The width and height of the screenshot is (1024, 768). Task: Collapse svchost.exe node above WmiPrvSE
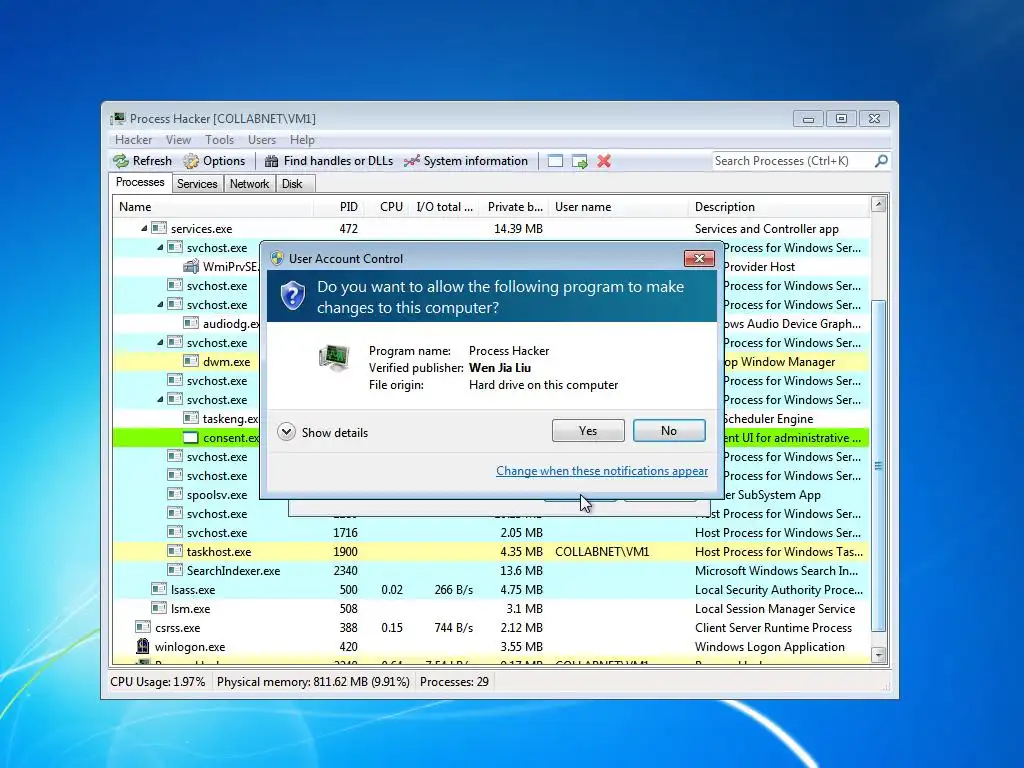(160, 248)
